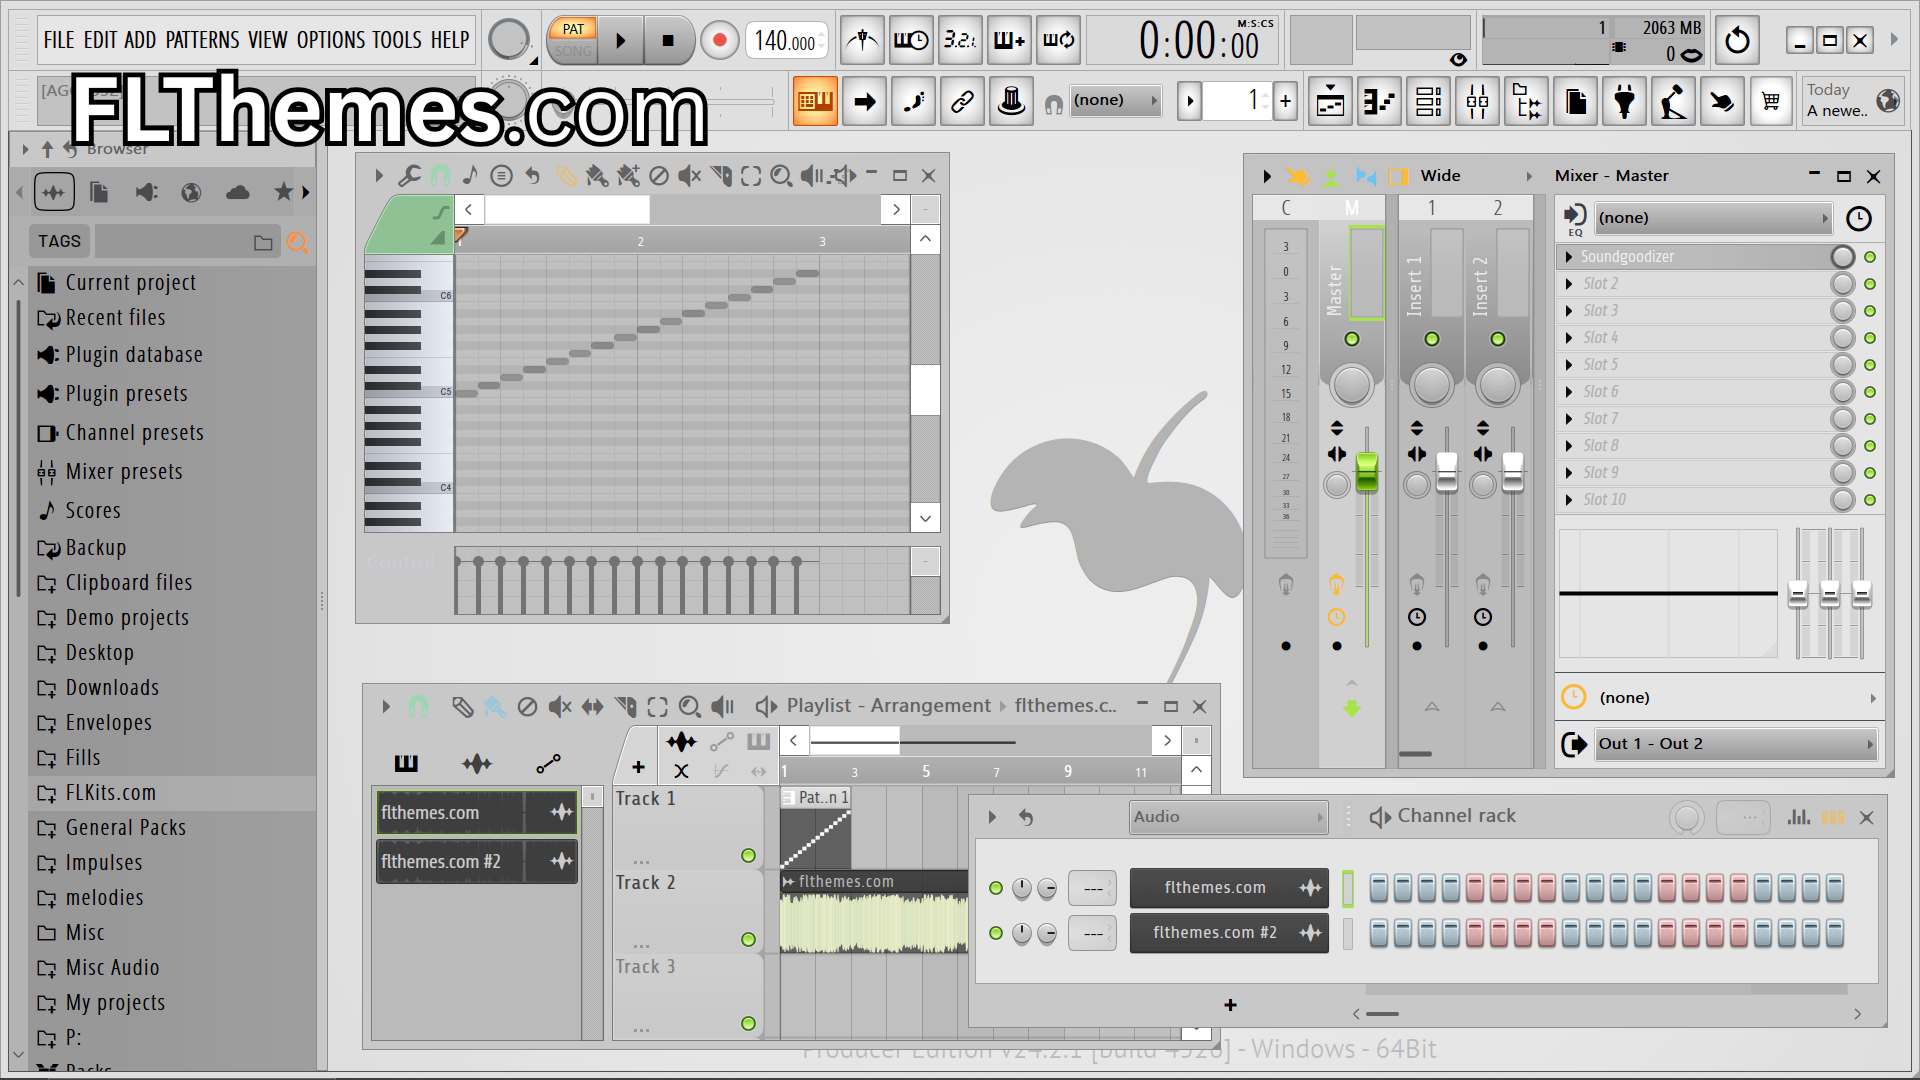Select playlist slip tool
This screenshot has height=1080, width=1920.
593,707
